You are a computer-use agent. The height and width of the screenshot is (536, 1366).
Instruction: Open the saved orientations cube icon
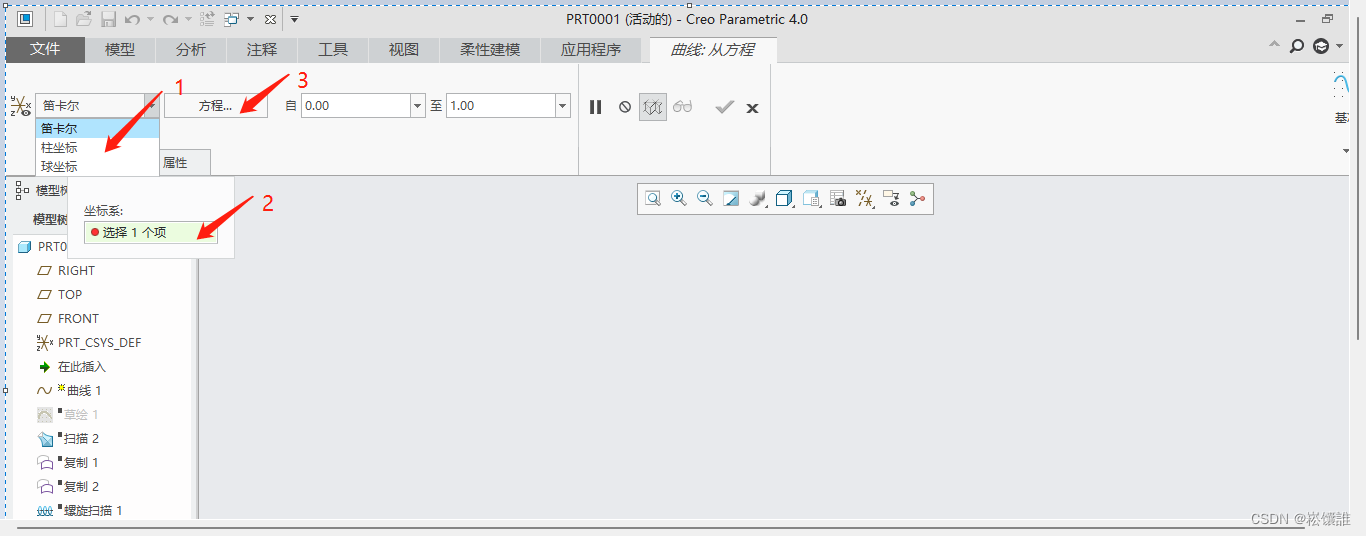pyautogui.click(x=784, y=199)
